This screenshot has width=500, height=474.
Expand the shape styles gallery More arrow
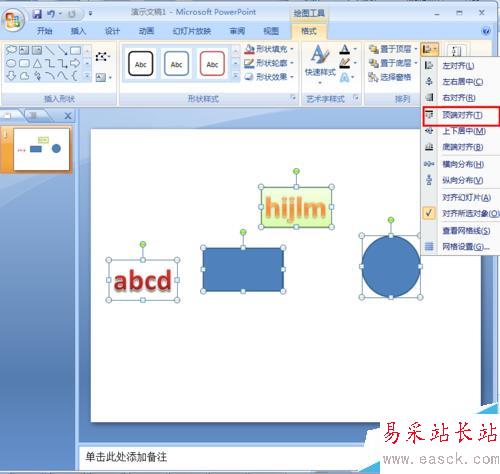click(236, 77)
